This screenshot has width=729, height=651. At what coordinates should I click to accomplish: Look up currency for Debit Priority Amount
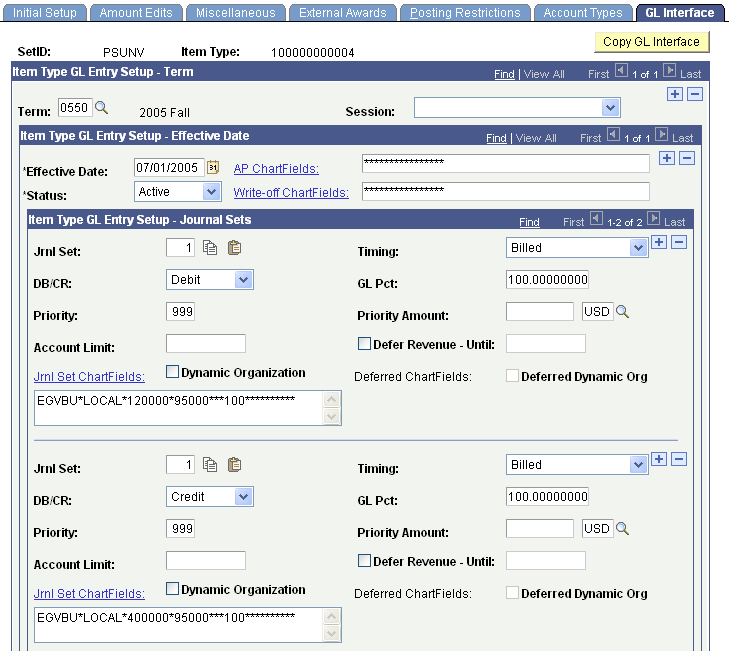click(623, 312)
